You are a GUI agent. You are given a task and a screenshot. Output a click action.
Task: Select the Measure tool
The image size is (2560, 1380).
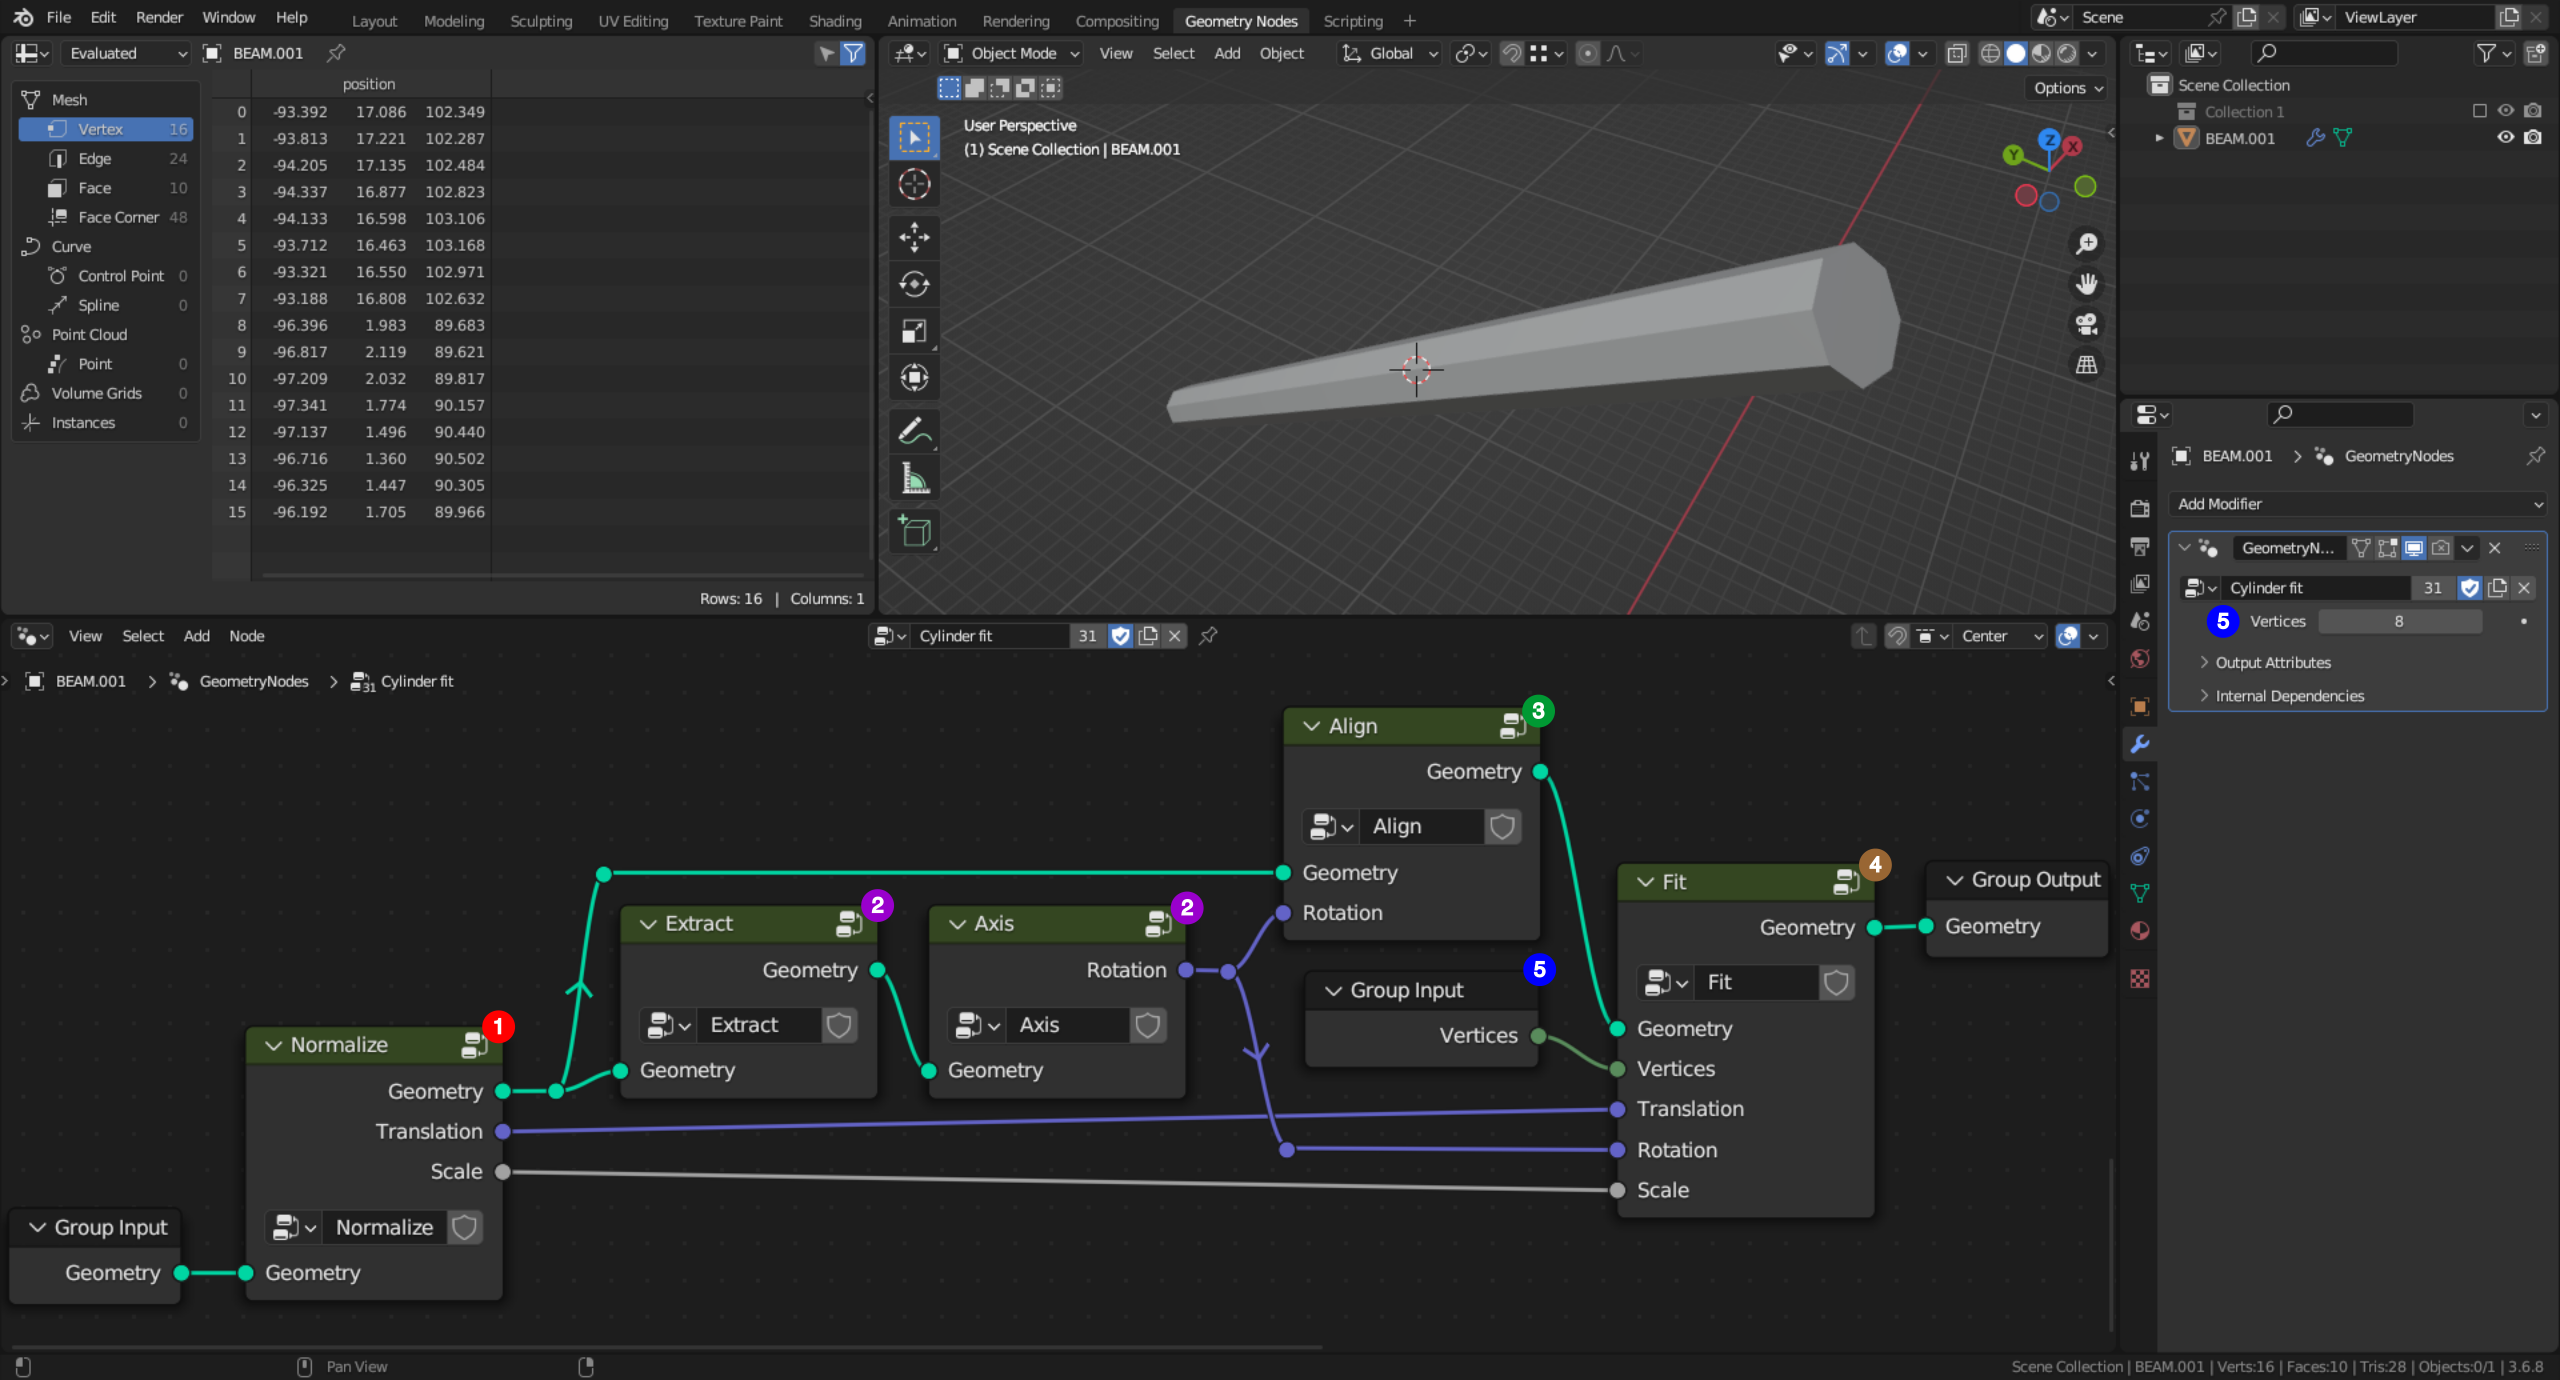point(914,478)
